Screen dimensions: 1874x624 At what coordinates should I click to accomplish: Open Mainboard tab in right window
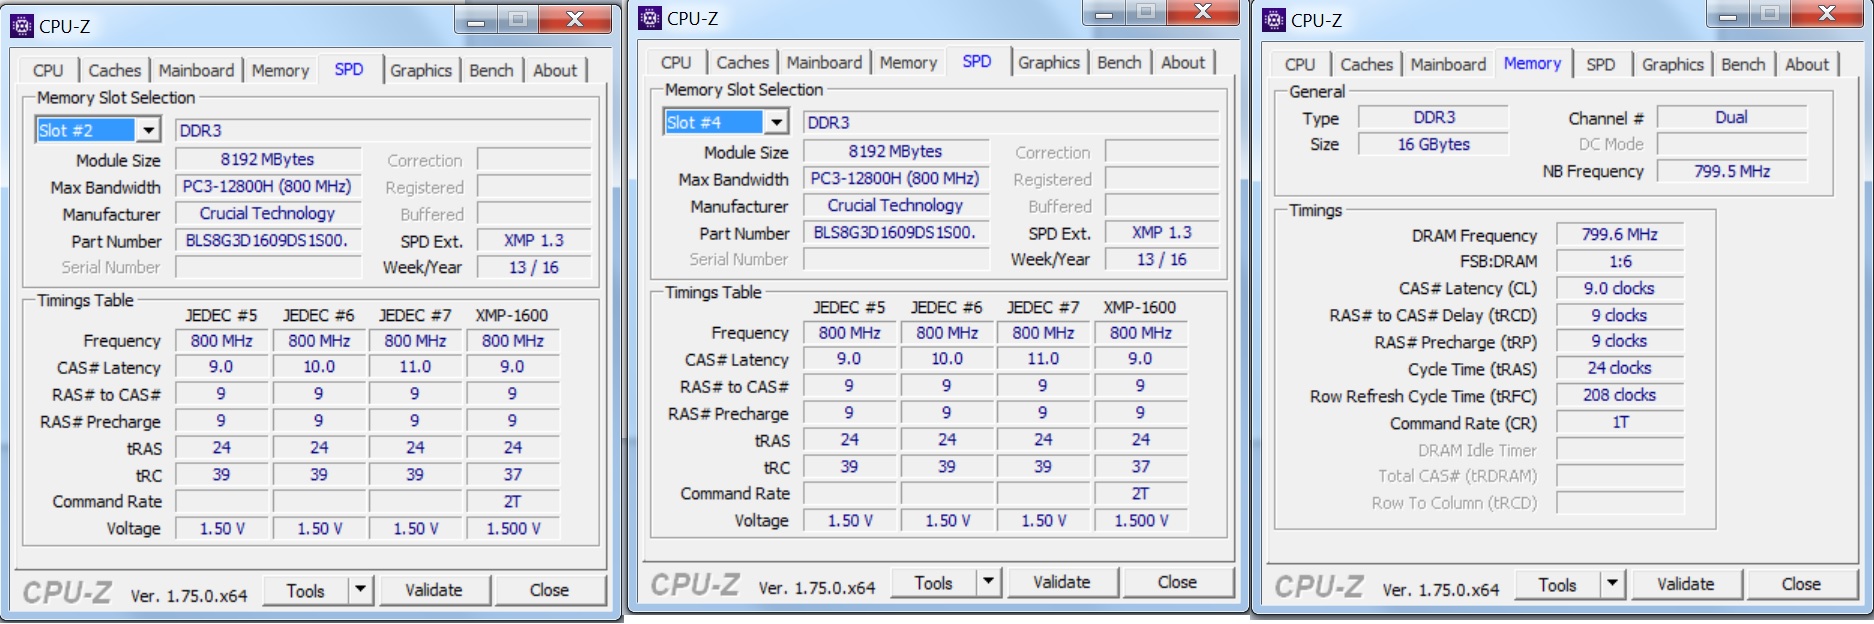pyautogui.click(x=1448, y=64)
